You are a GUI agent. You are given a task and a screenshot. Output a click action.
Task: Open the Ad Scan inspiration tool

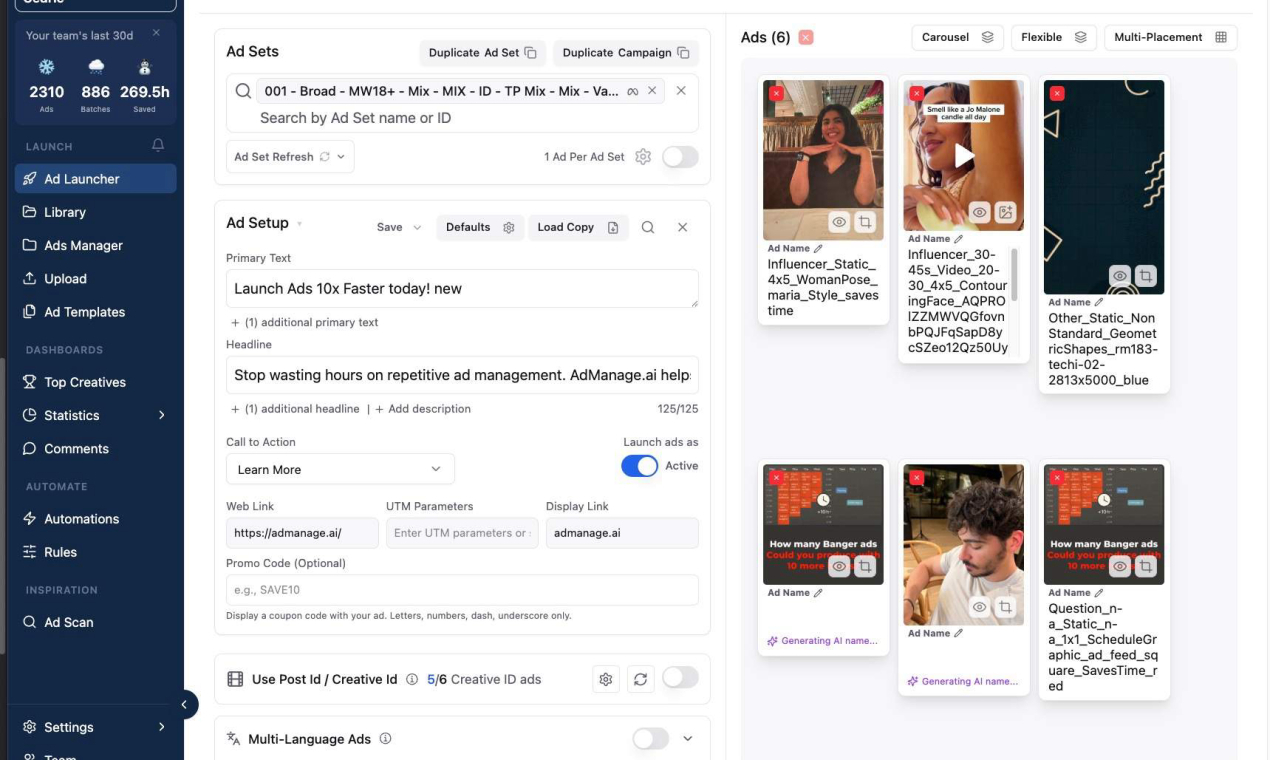[x=29, y=622]
